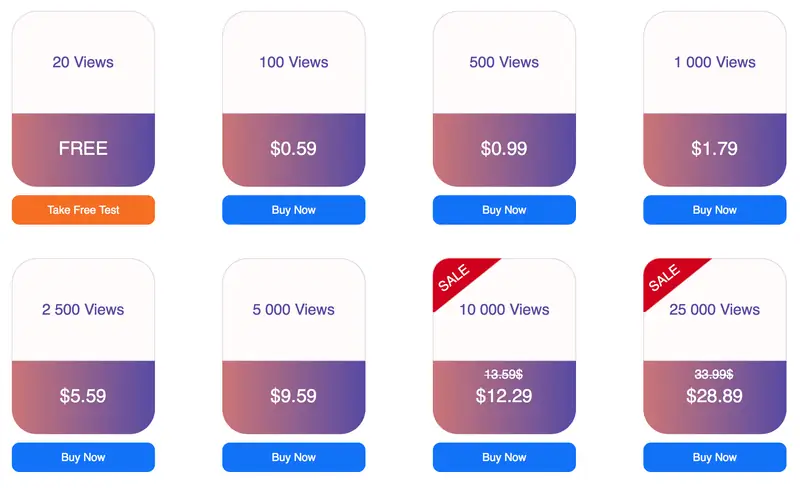The height and width of the screenshot is (488, 800).
Task: Click the $0.99 price panel
Action: coord(504,150)
